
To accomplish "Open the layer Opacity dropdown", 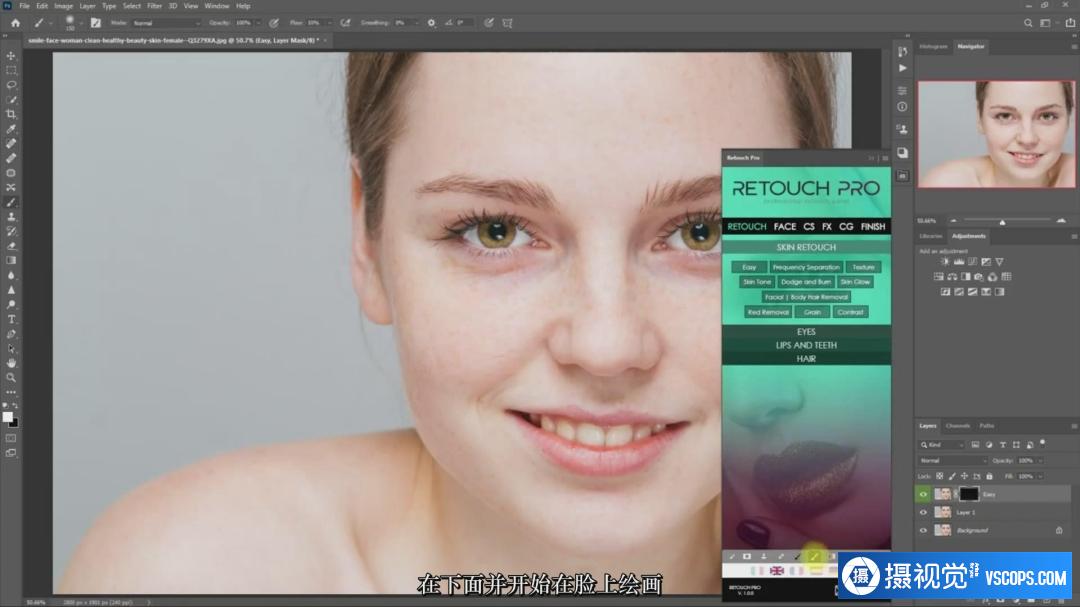I will [1039, 460].
